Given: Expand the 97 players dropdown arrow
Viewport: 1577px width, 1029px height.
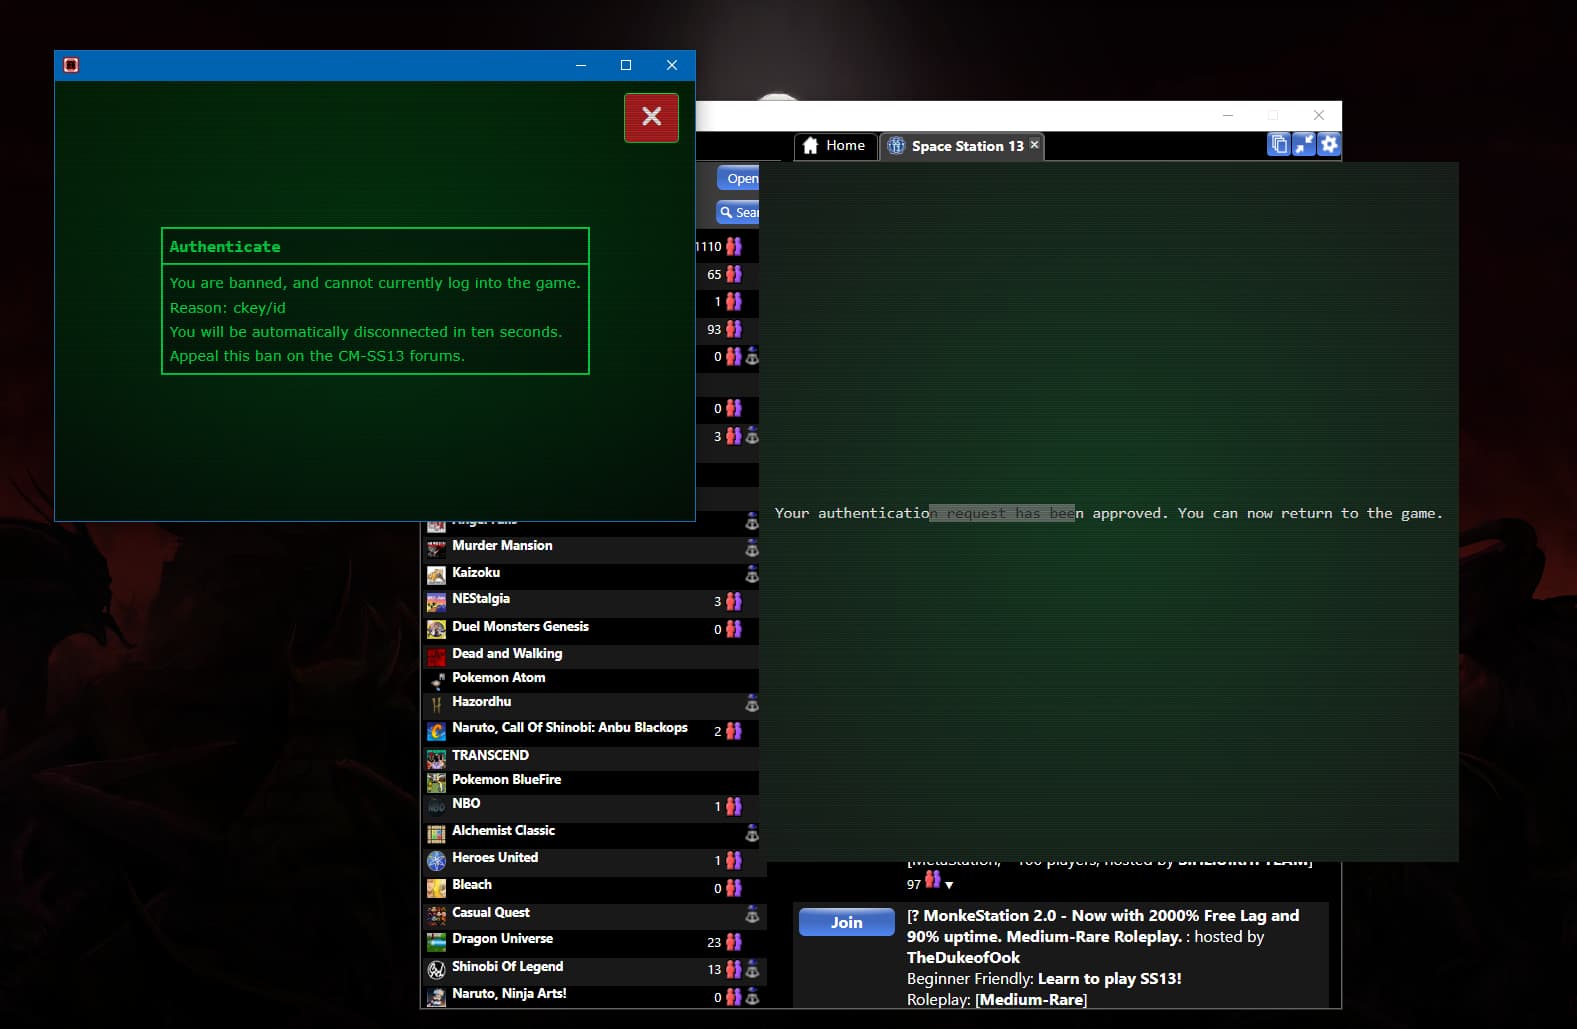Looking at the screenshot, I should 949,885.
